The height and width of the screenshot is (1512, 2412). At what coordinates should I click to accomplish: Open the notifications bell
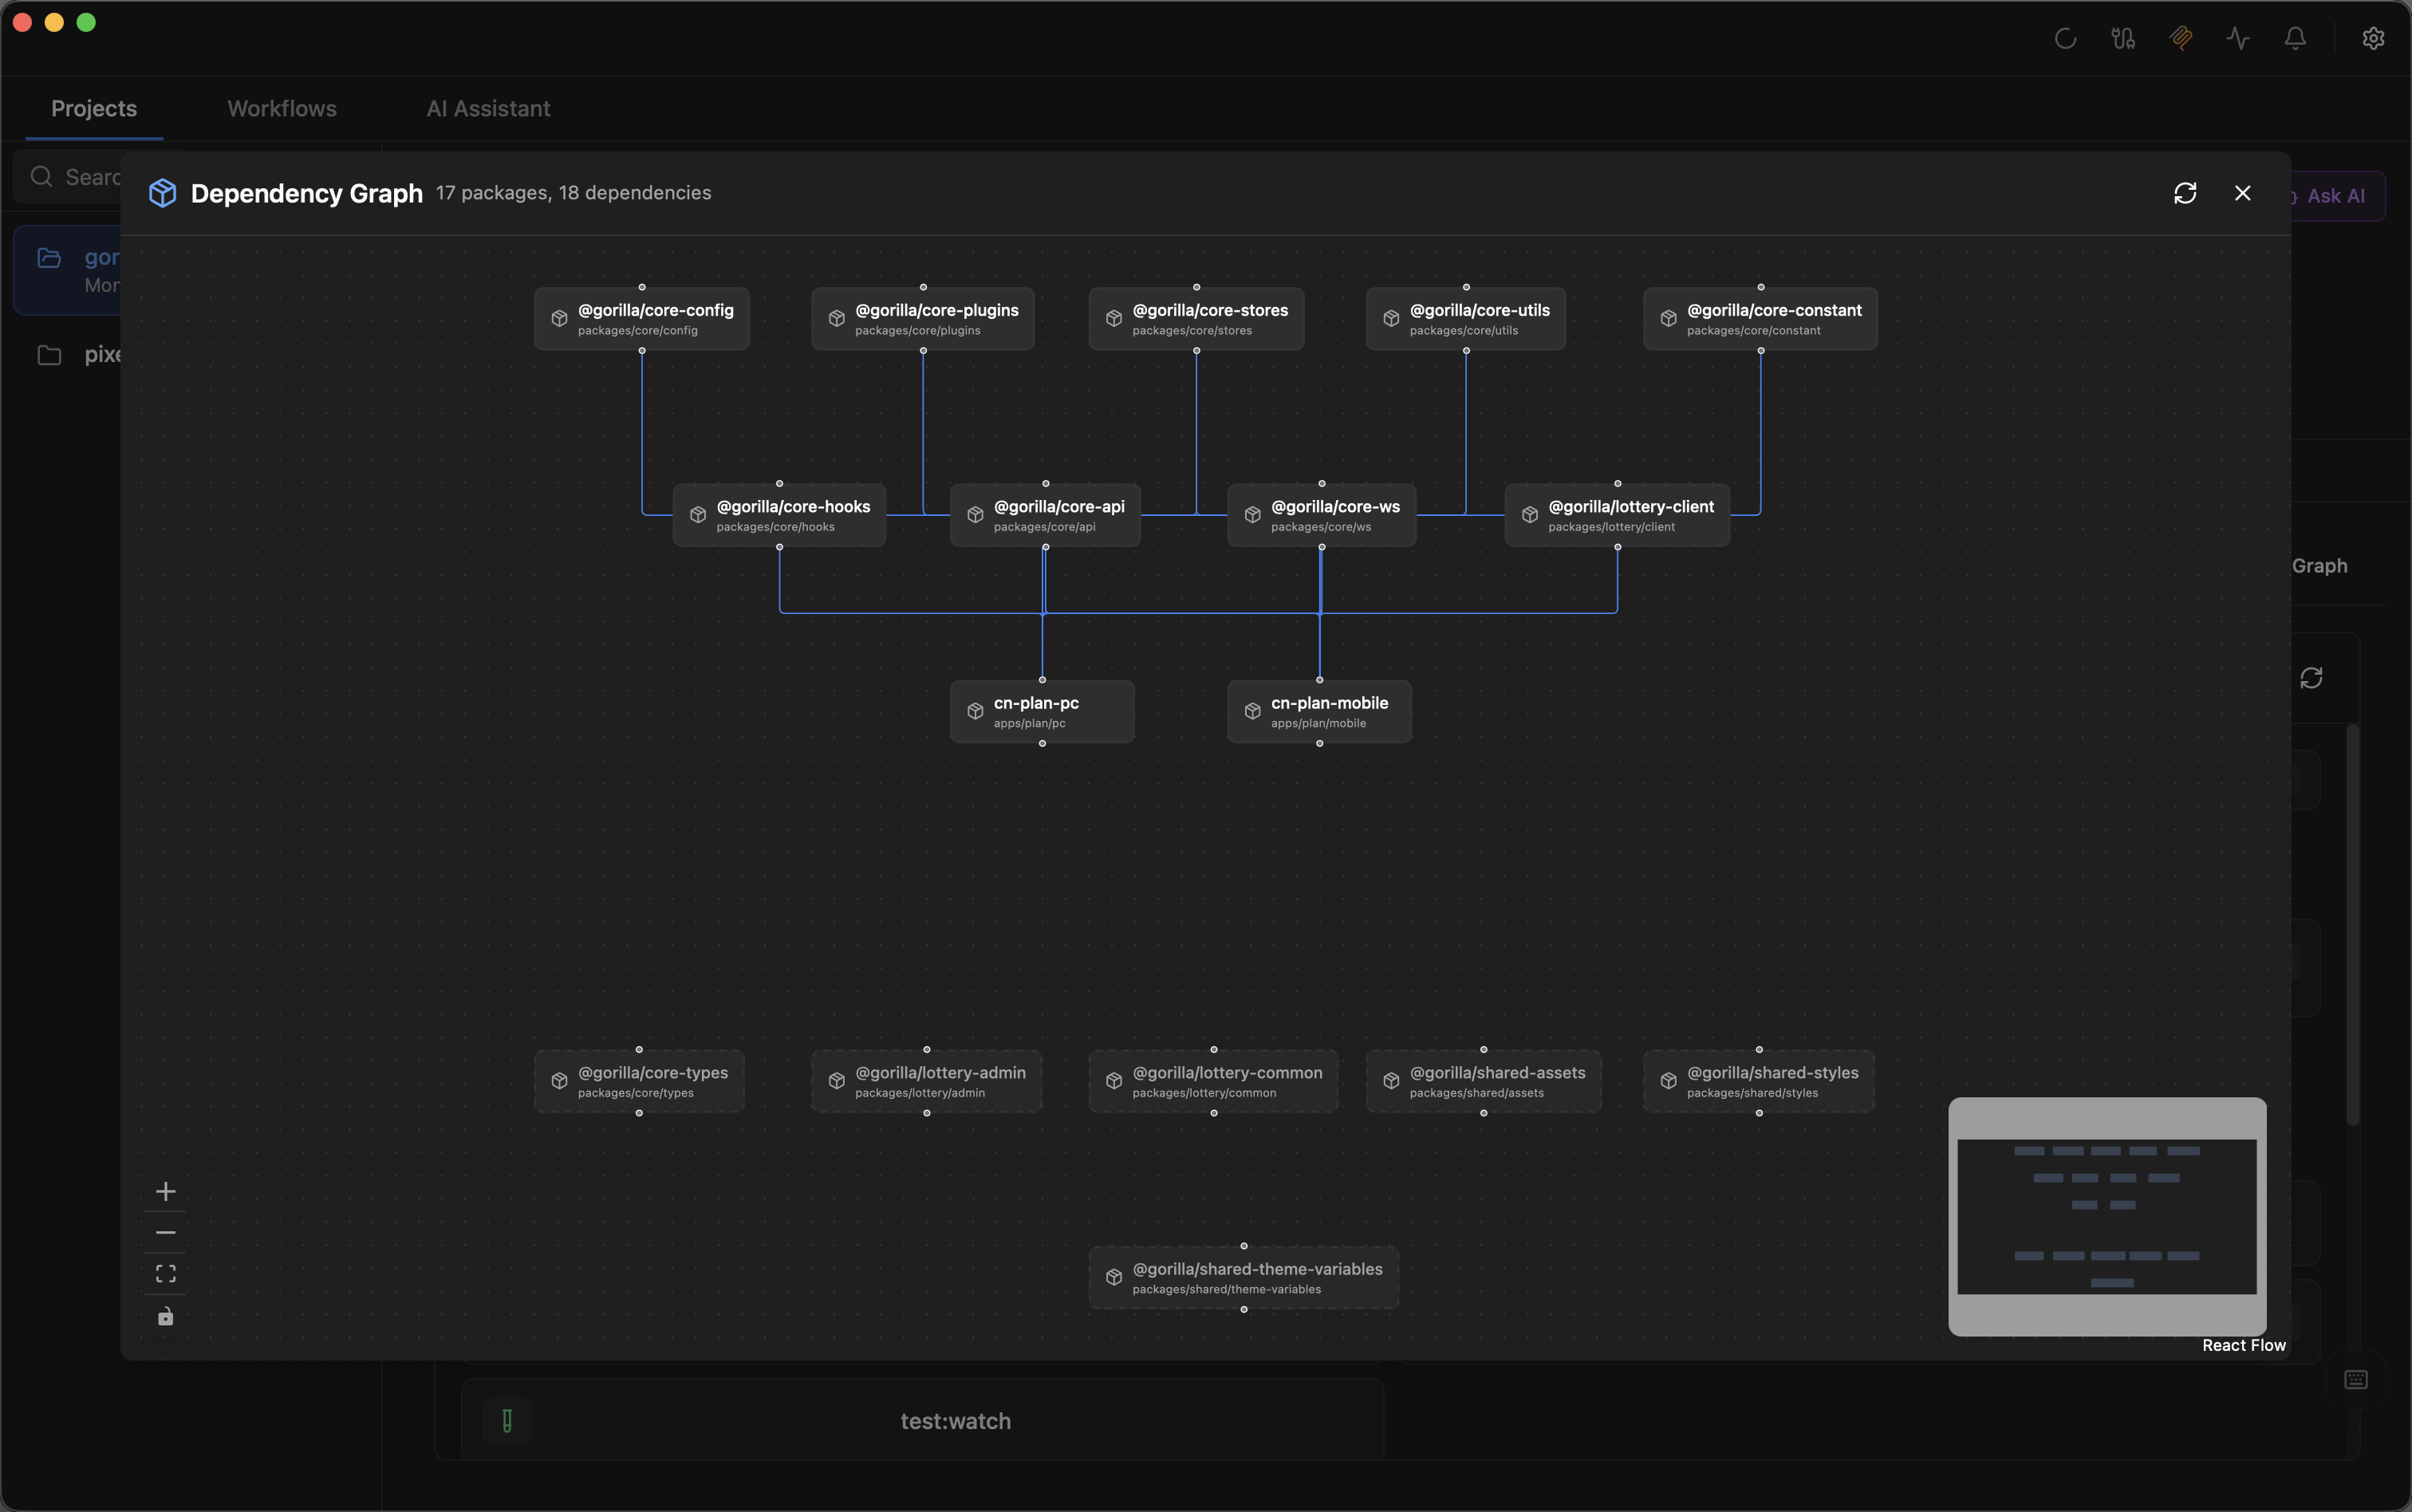[2295, 38]
